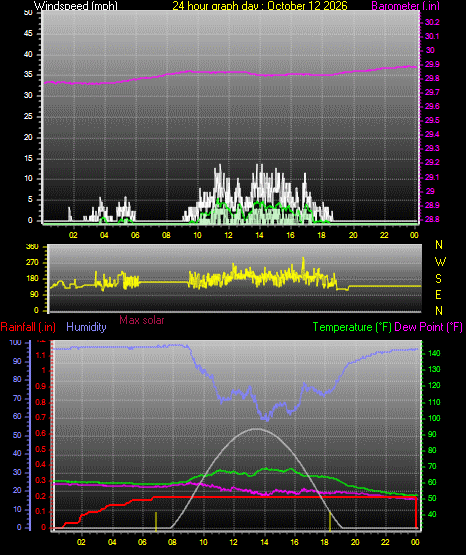Click hour "12" on the windspeed chart time axis
466x555 pixels.
229,235
